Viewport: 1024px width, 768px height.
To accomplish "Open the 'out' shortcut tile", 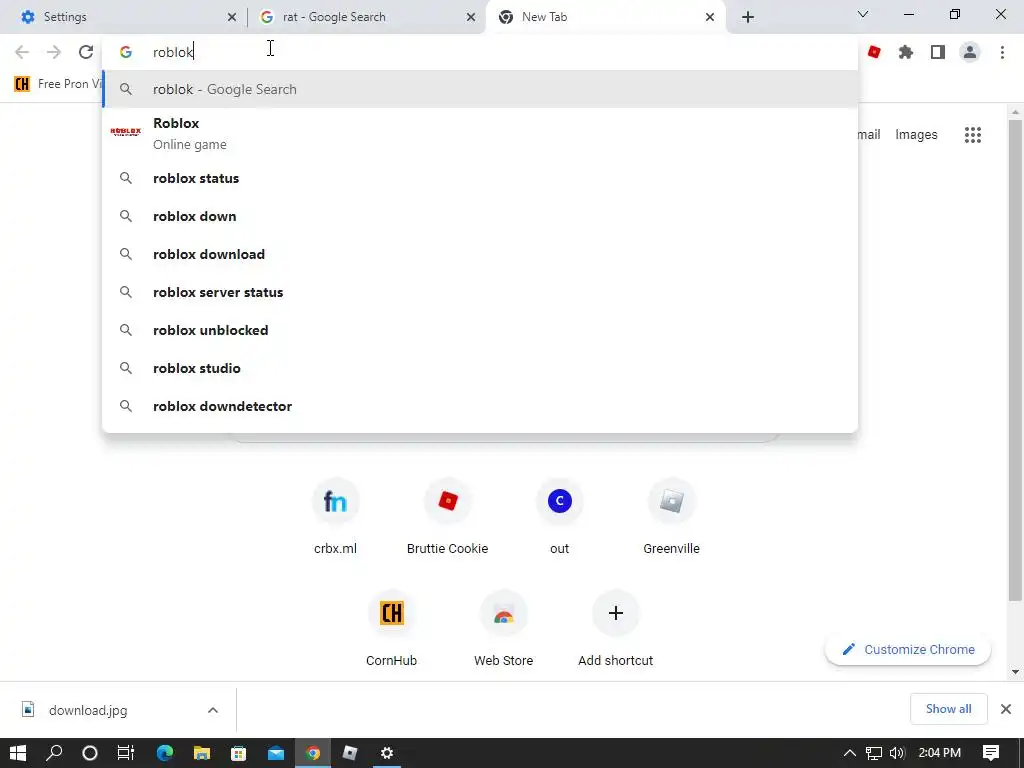I will tap(560, 516).
